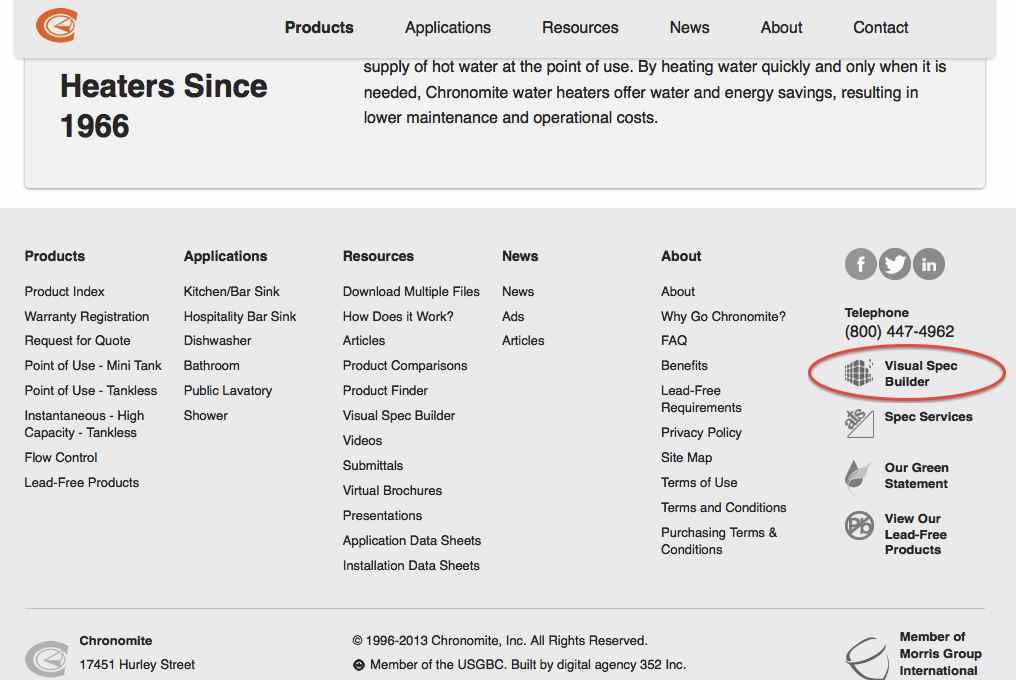Open the Terms of Use link
Image resolution: width=1016 pixels, height=680 pixels.
699,482
